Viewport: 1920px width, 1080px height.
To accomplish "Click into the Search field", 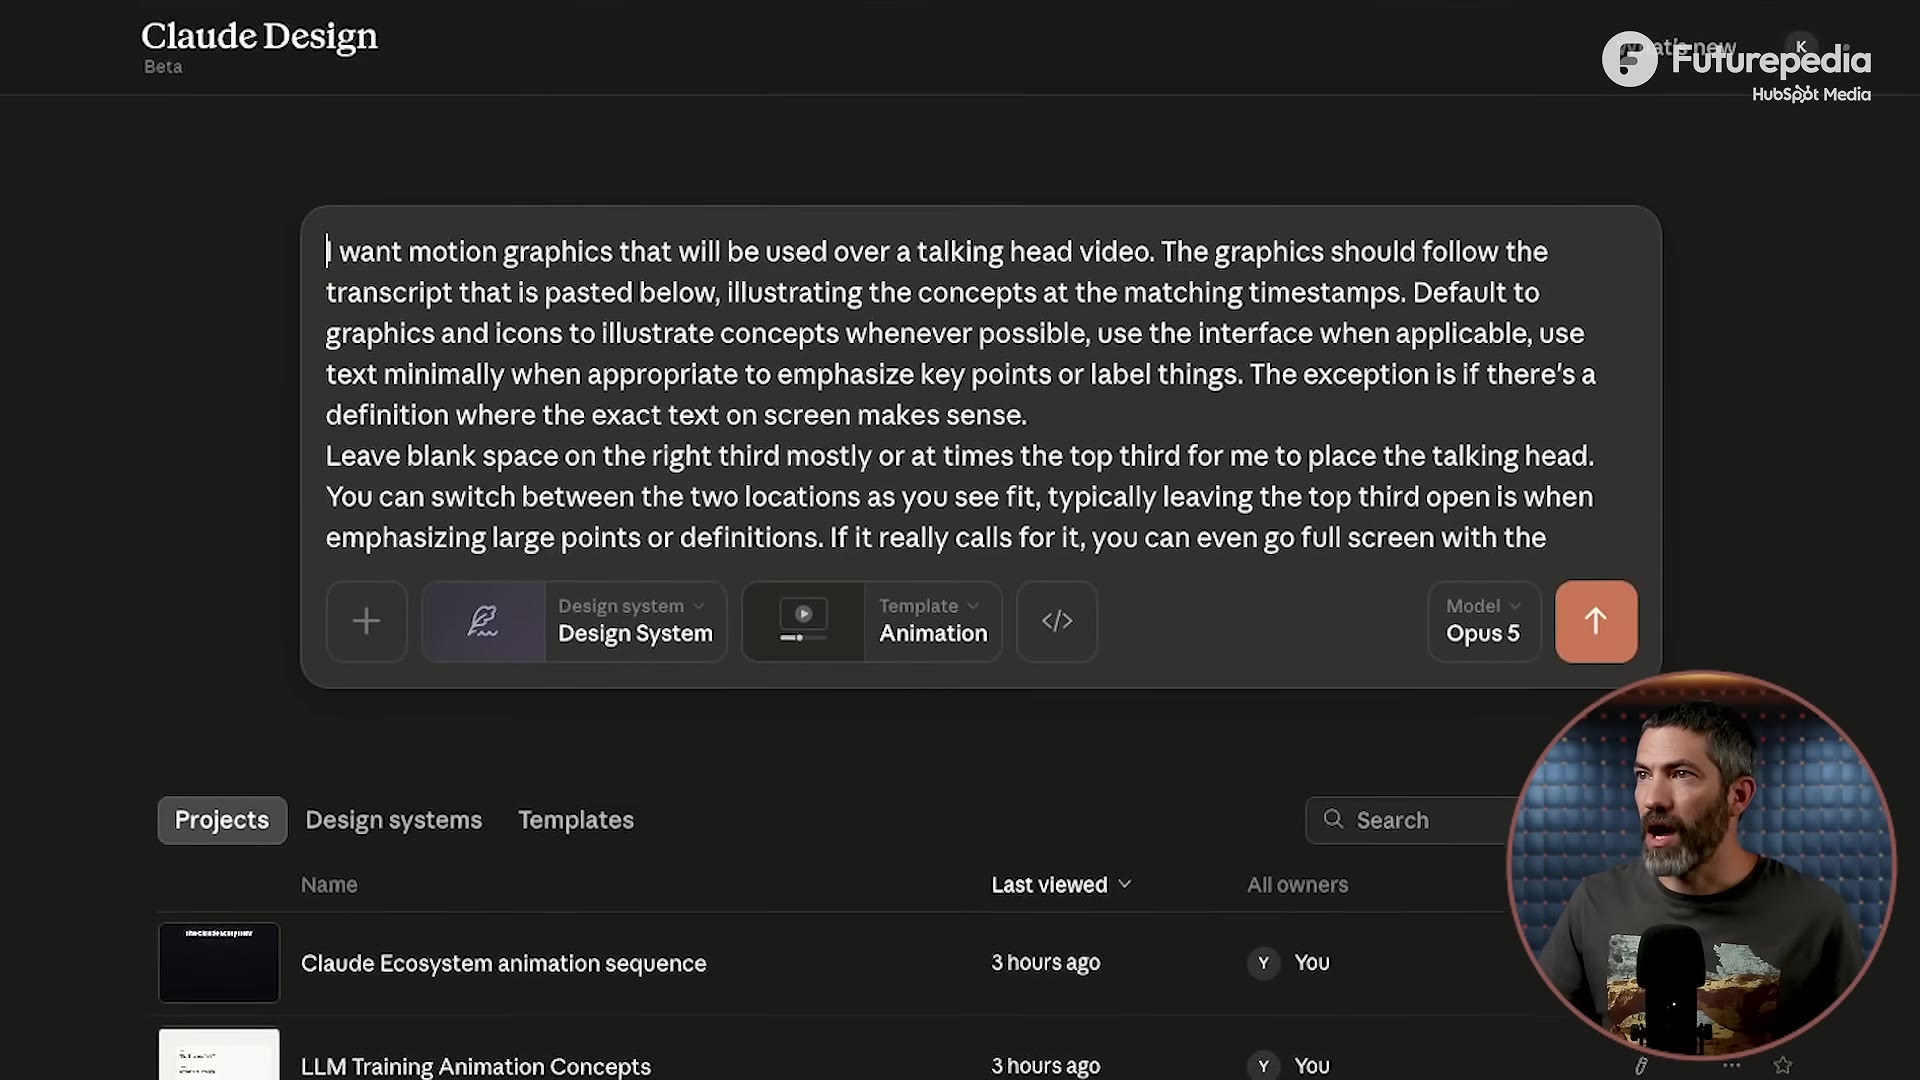I will pyautogui.click(x=1410, y=820).
